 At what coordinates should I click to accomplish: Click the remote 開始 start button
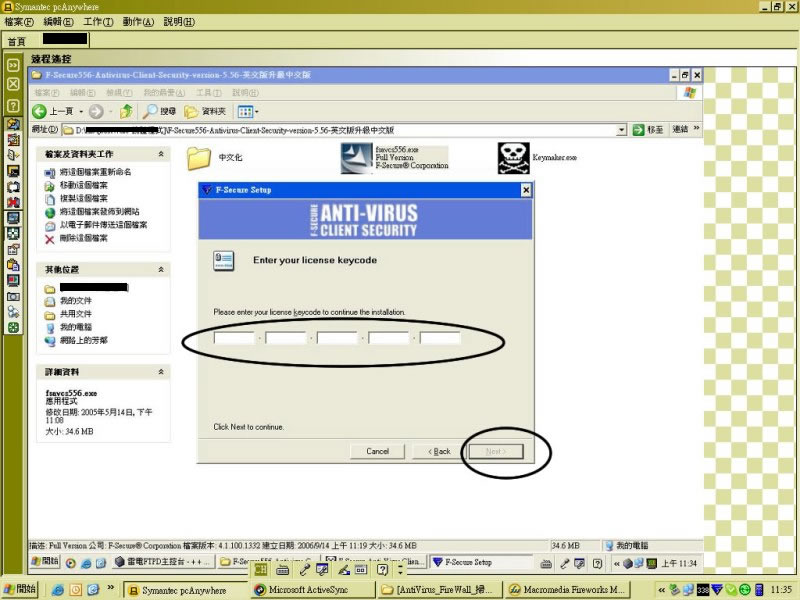45,562
